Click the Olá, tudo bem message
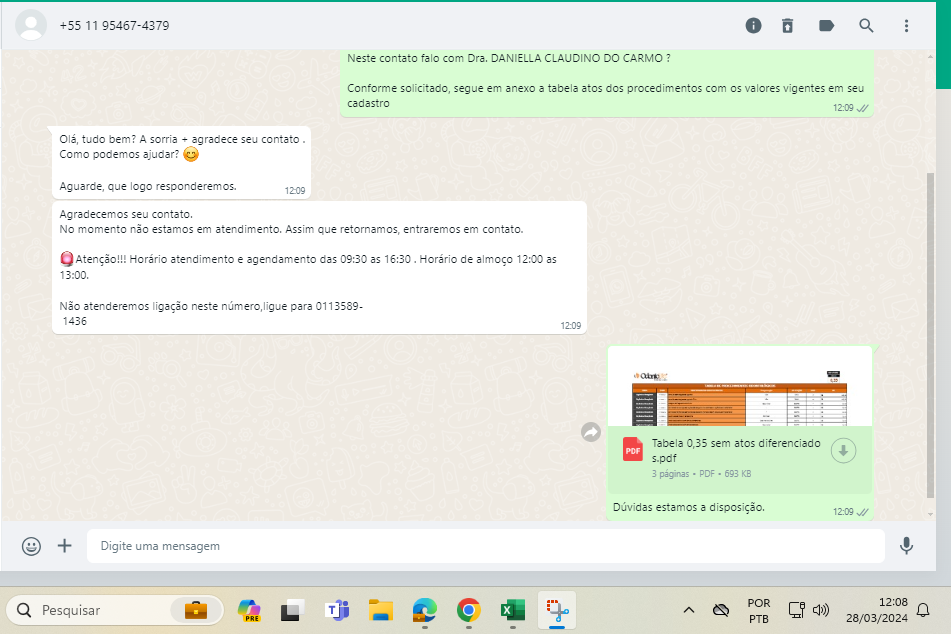 point(181,163)
